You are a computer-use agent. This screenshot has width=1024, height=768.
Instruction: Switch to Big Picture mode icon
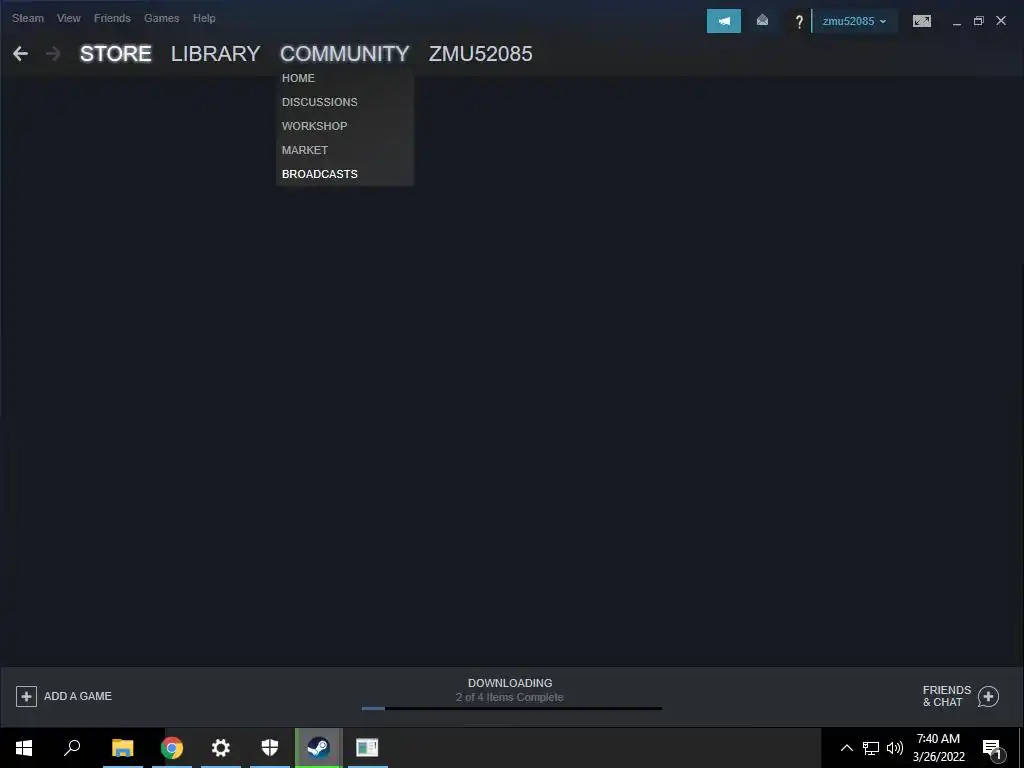pos(921,21)
